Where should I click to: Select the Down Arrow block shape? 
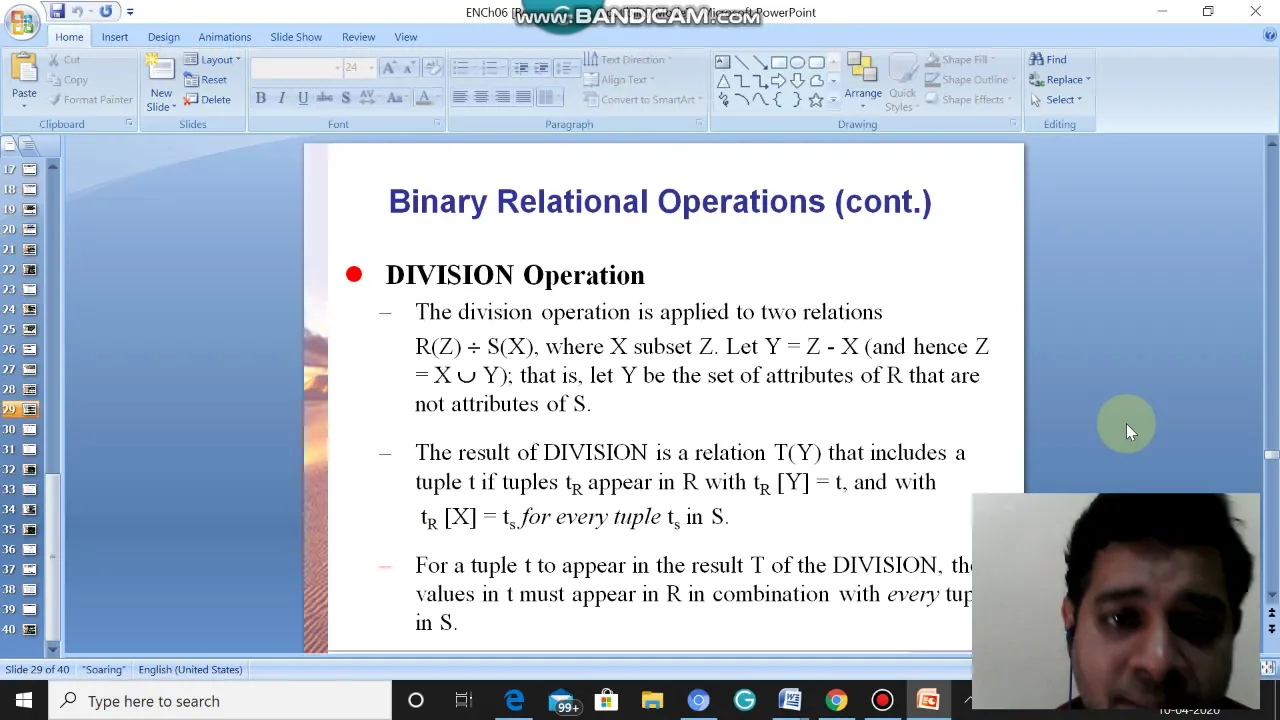tap(797, 81)
